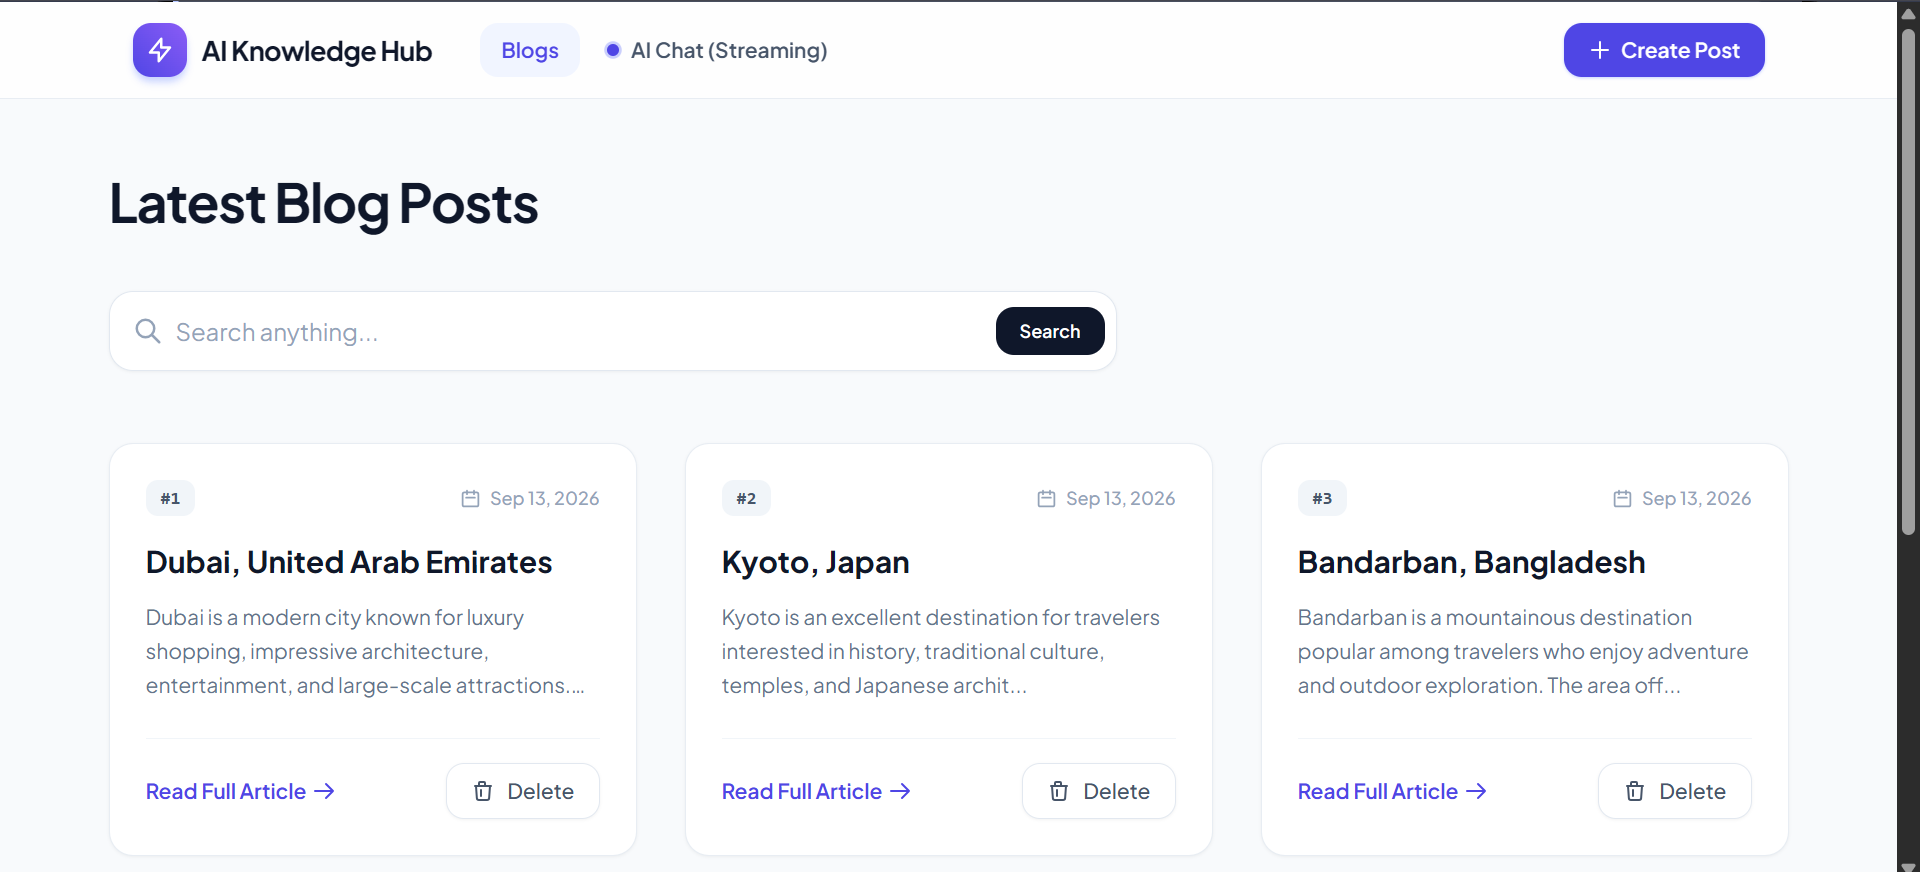Click the dark Search button
This screenshot has height=872, width=1920.
(x=1050, y=331)
